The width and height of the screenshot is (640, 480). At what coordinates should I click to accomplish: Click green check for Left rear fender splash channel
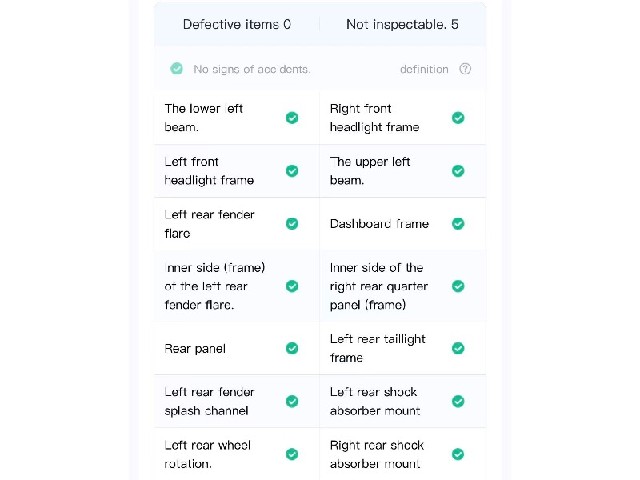(x=292, y=401)
